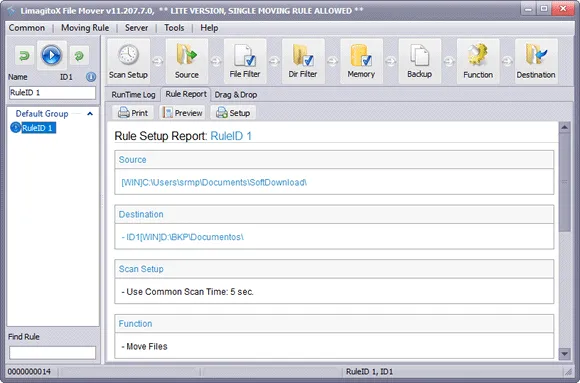Click the RuleID 1 clock icon in the tree

(x=15, y=128)
